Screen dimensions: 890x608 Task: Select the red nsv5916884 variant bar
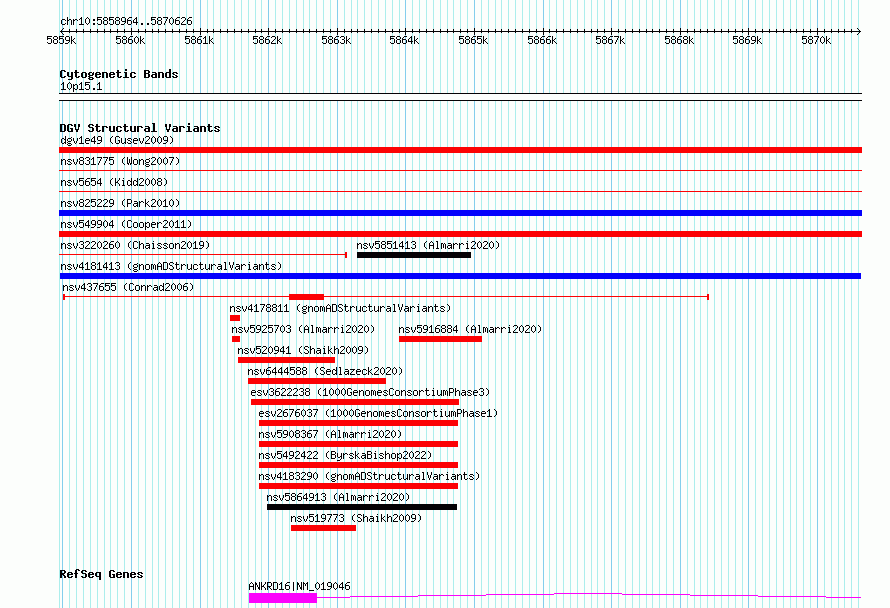tap(440, 339)
